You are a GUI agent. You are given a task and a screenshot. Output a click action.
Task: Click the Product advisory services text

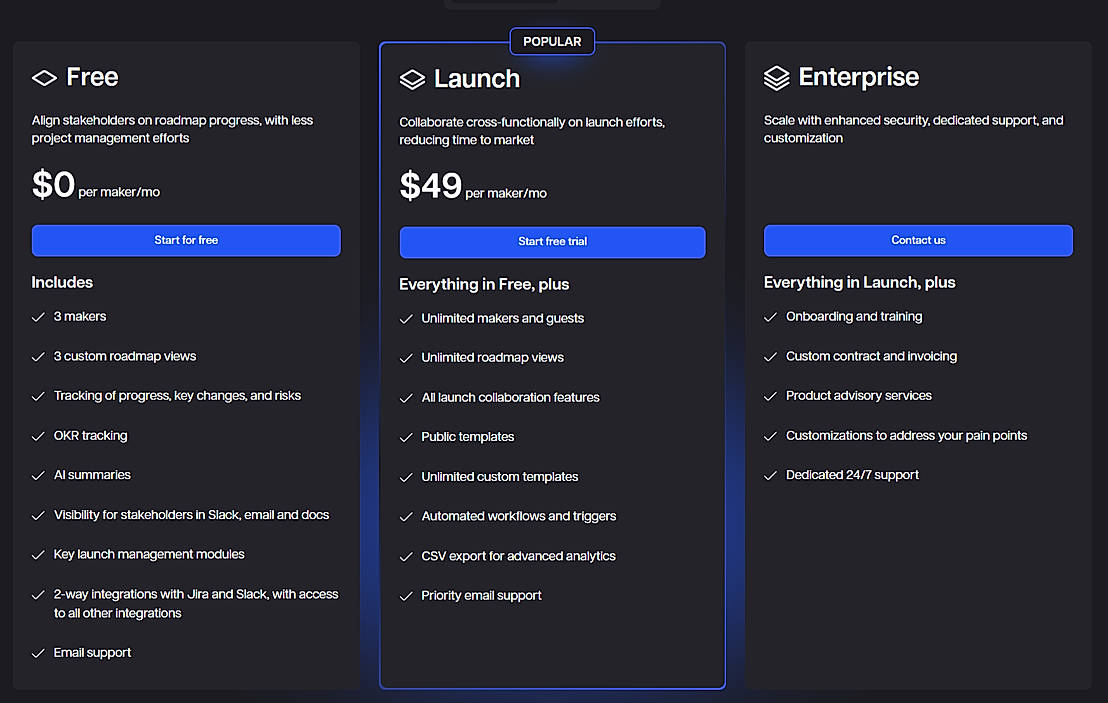coord(859,396)
